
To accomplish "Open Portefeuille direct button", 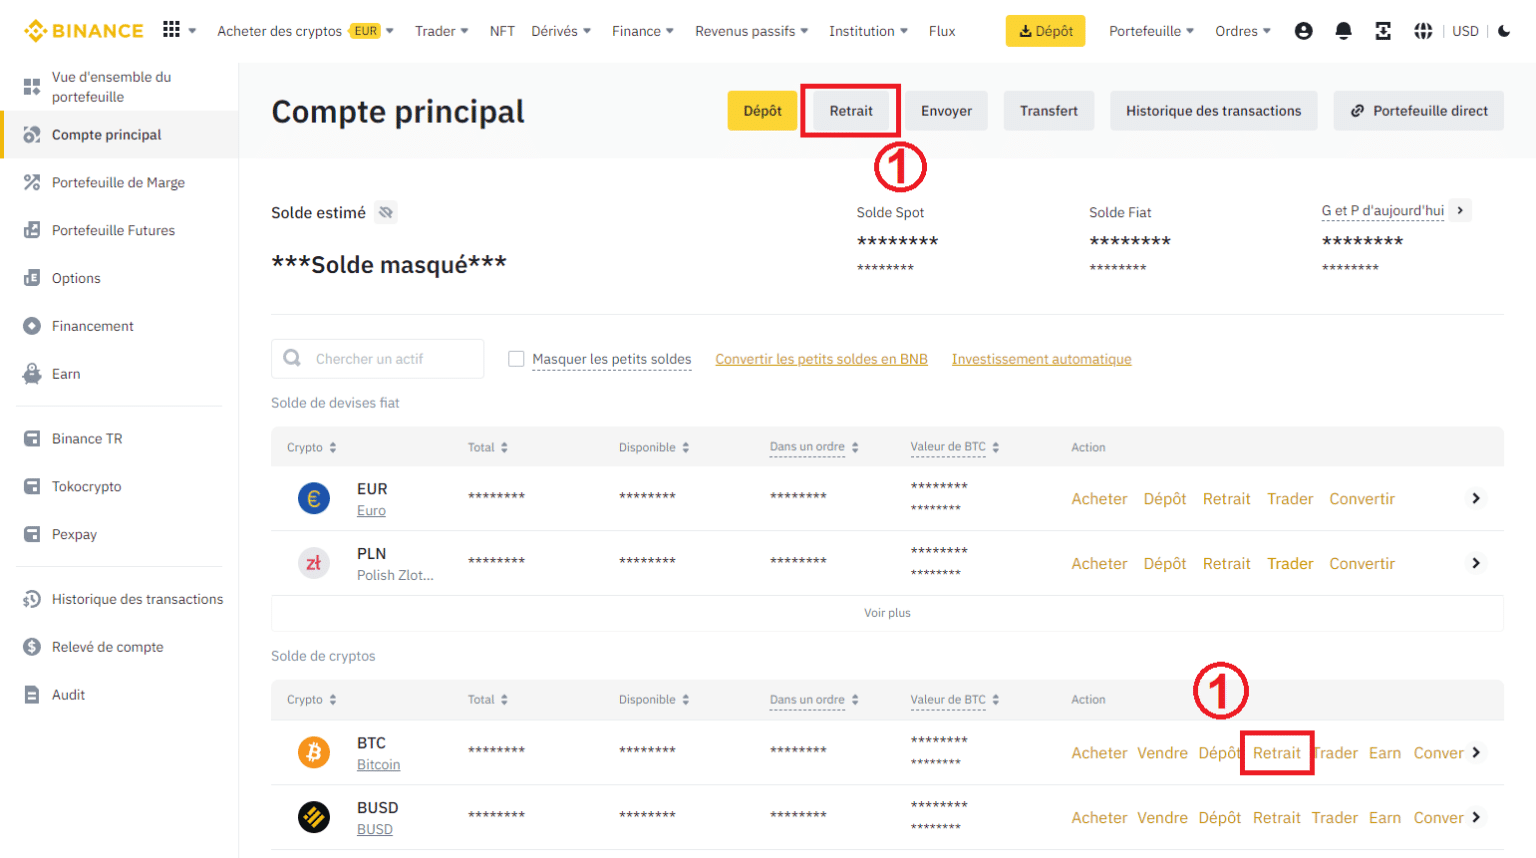I will pos(1418,111).
